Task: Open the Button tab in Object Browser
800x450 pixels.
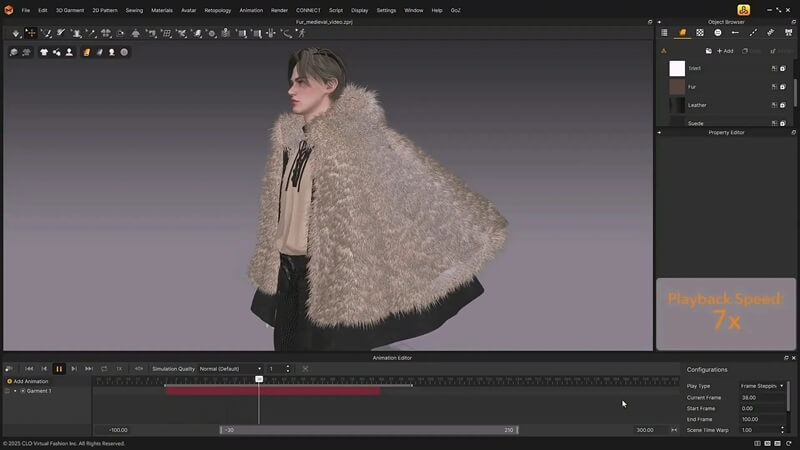Action: 718,33
